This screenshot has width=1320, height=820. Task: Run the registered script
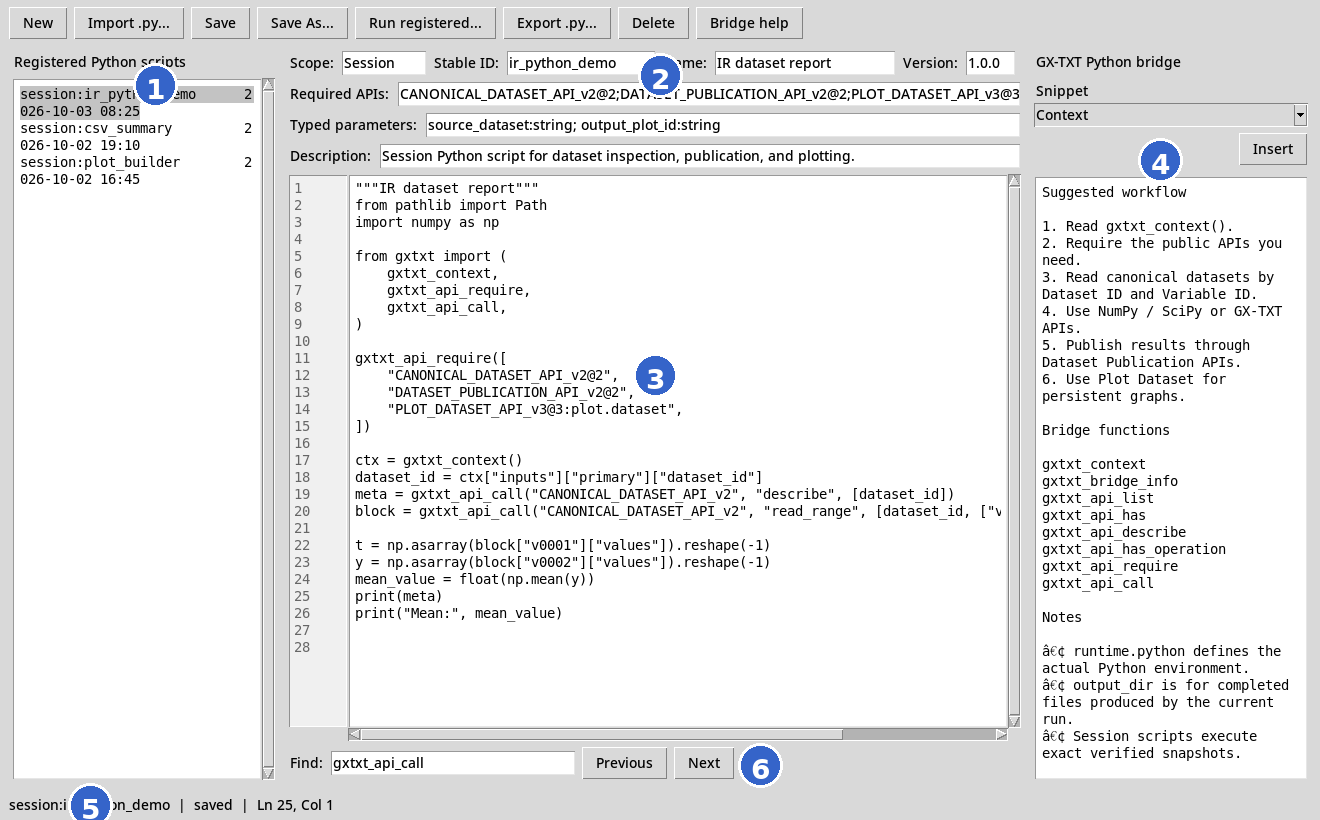(x=425, y=23)
